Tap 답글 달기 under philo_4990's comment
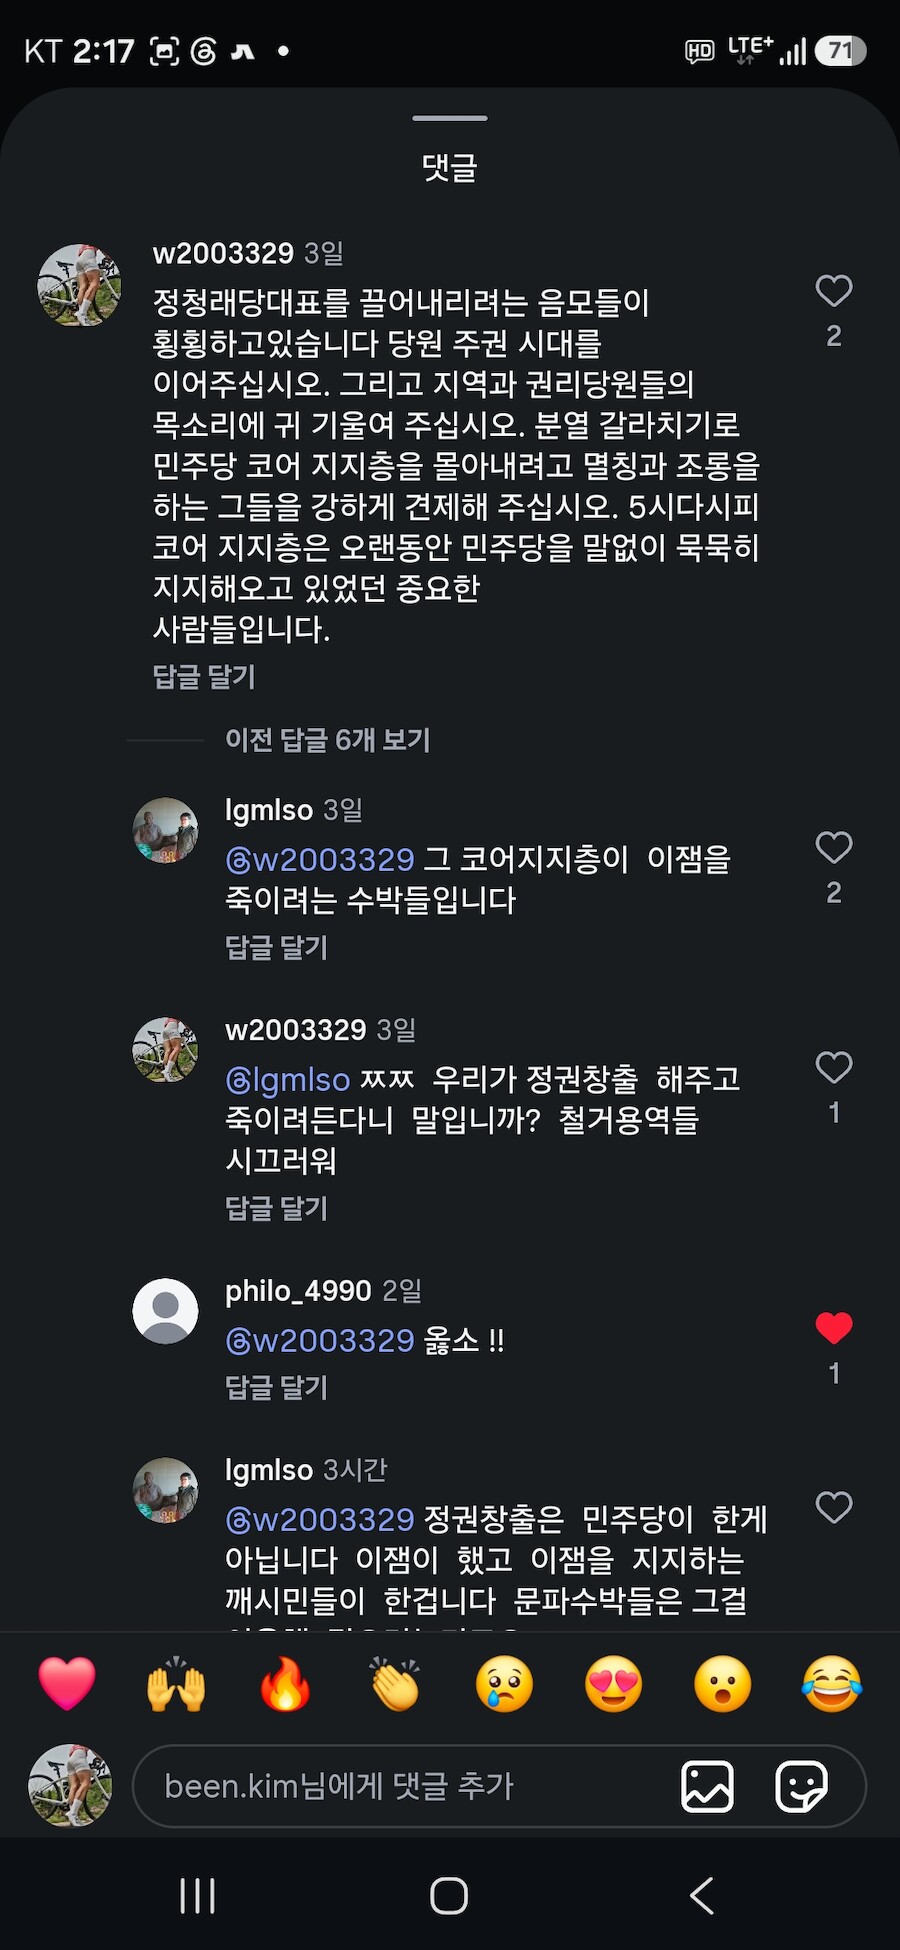This screenshot has width=900, height=1950. (x=276, y=1387)
